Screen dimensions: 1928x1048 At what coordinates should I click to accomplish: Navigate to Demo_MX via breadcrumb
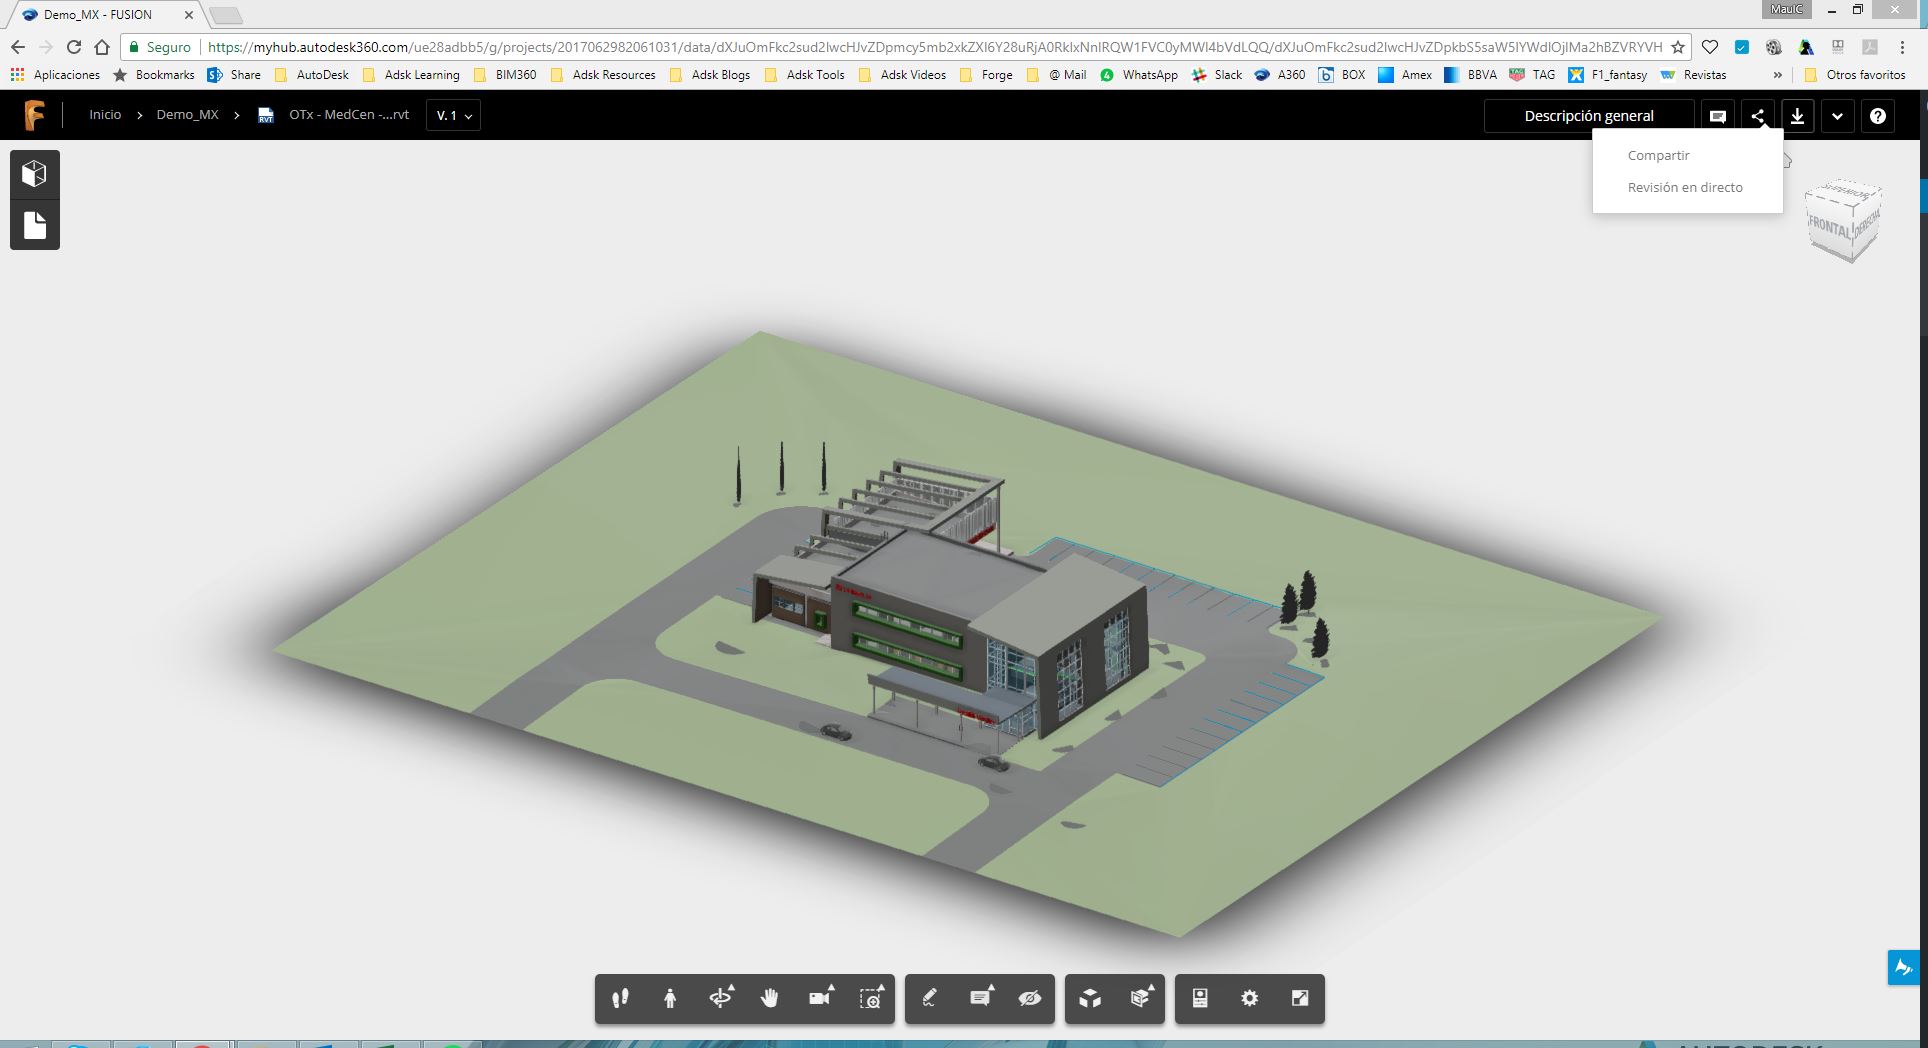186,114
